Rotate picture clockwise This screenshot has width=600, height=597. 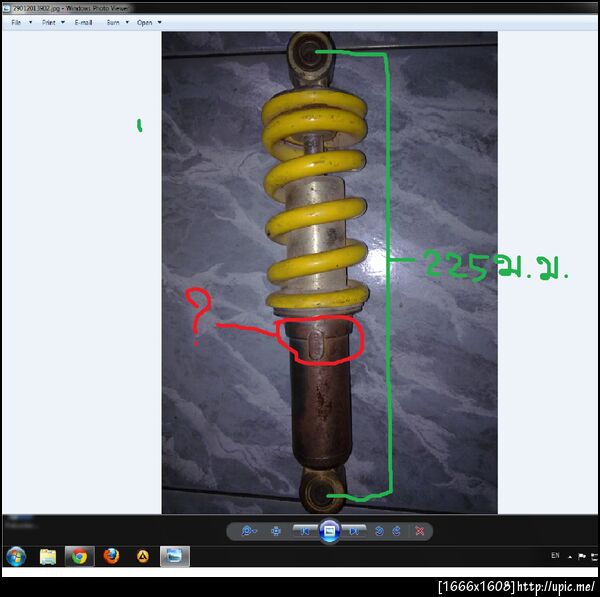click(x=396, y=531)
